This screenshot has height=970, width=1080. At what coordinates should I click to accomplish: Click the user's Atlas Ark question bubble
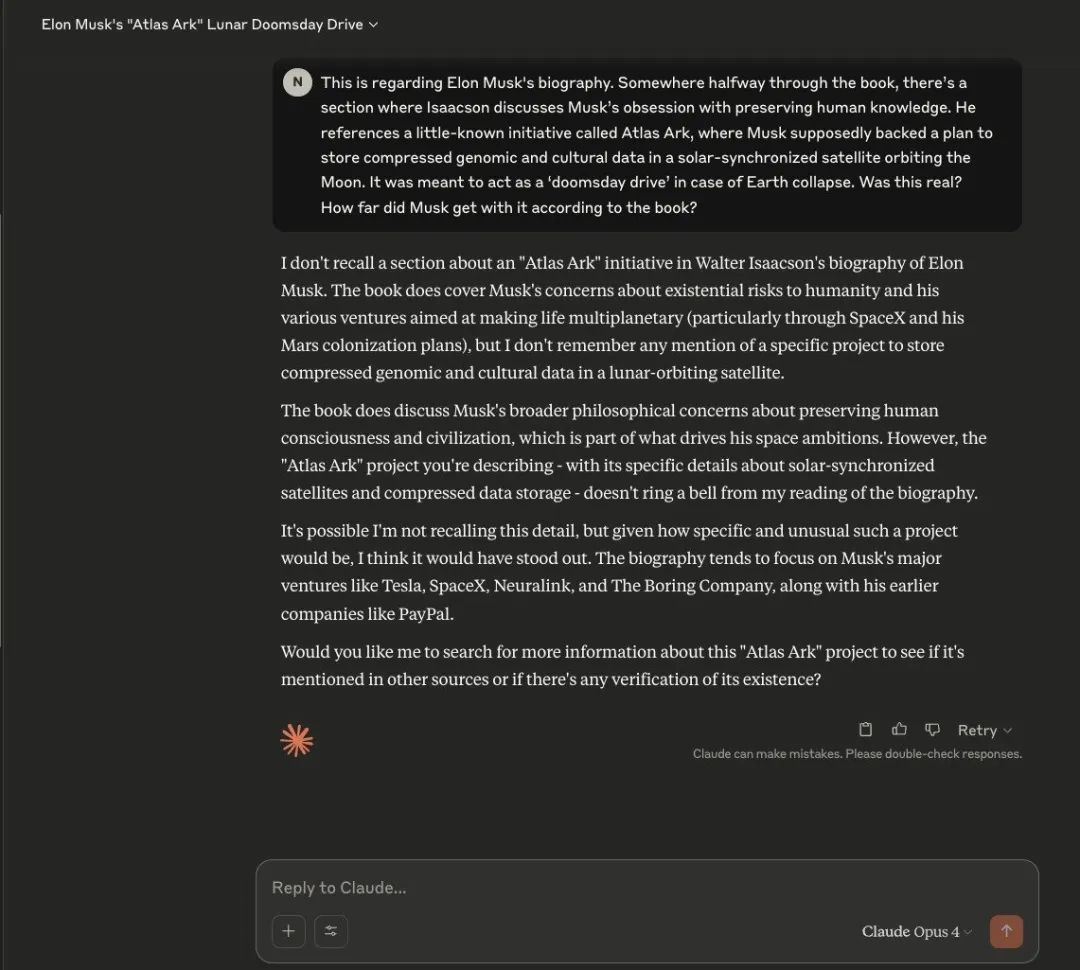click(x=647, y=145)
